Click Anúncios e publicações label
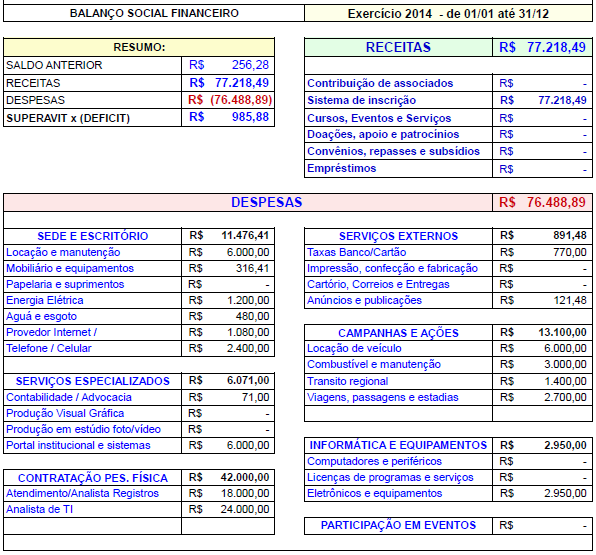This screenshot has width=596, height=555. [x=365, y=300]
